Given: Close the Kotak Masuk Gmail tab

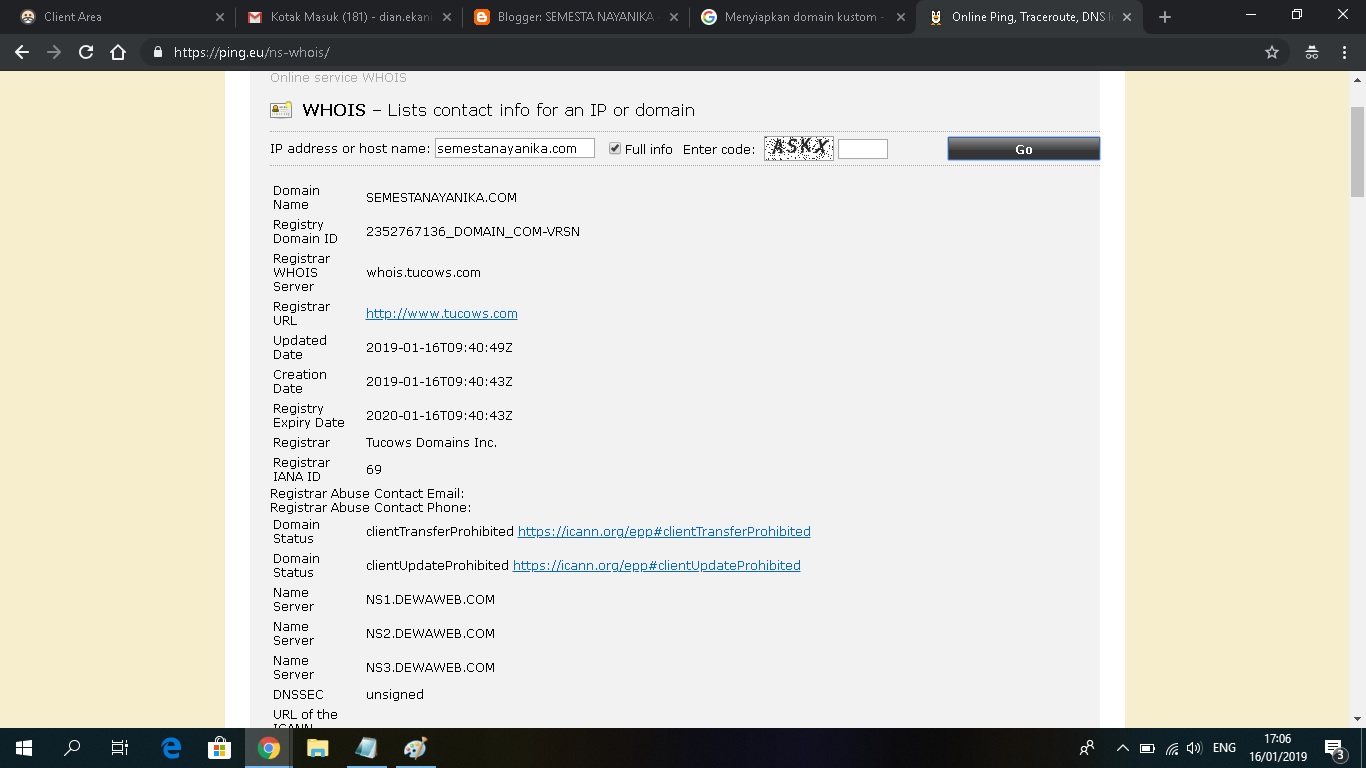Looking at the screenshot, I should (447, 17).
